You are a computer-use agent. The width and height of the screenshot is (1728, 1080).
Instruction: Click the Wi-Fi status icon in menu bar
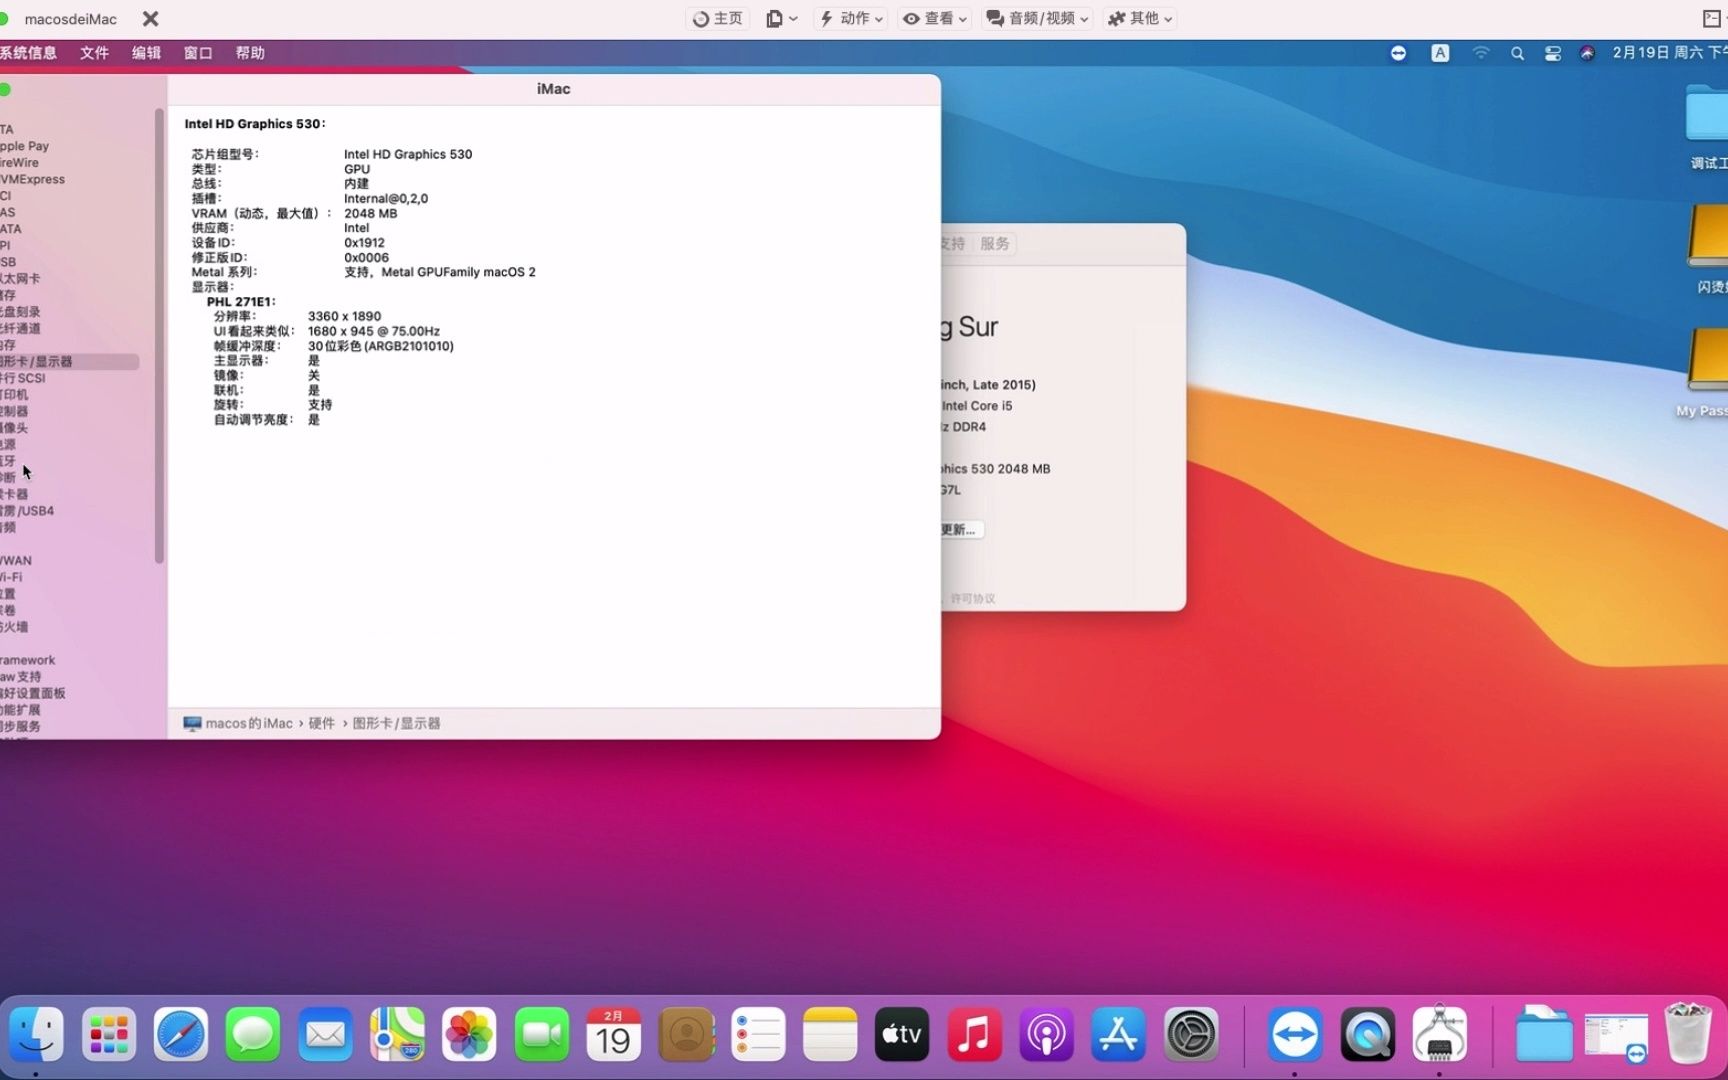point(1481,53)
